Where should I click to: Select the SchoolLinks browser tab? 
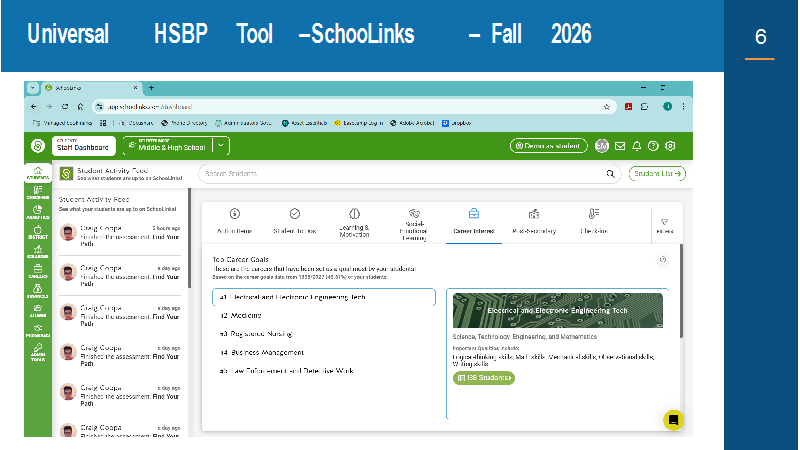[92, 88]
